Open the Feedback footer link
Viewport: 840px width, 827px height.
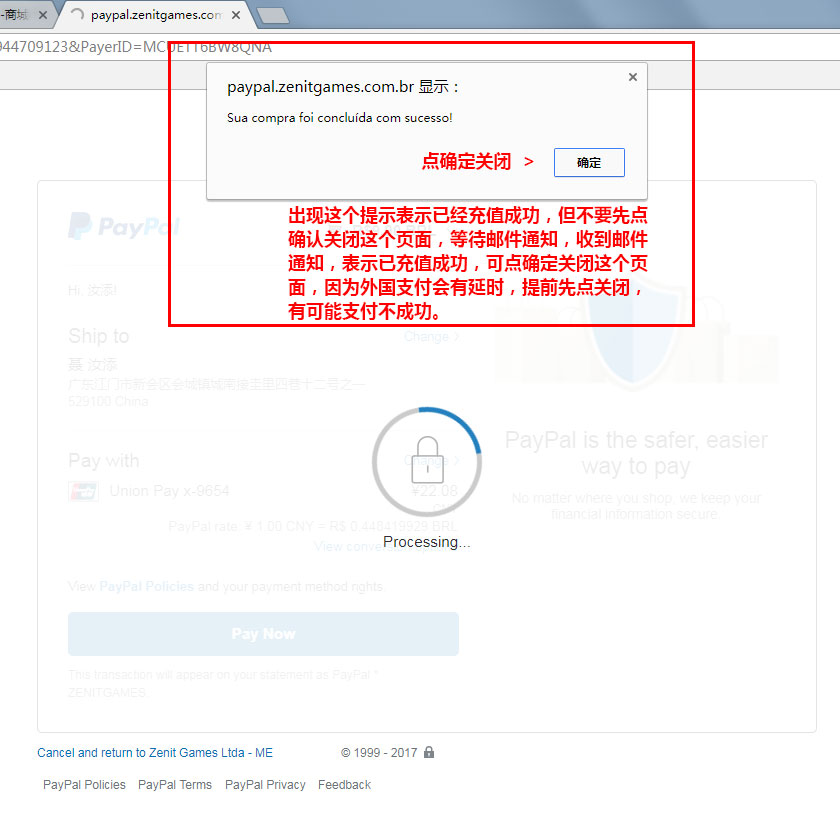coord(344,785)
